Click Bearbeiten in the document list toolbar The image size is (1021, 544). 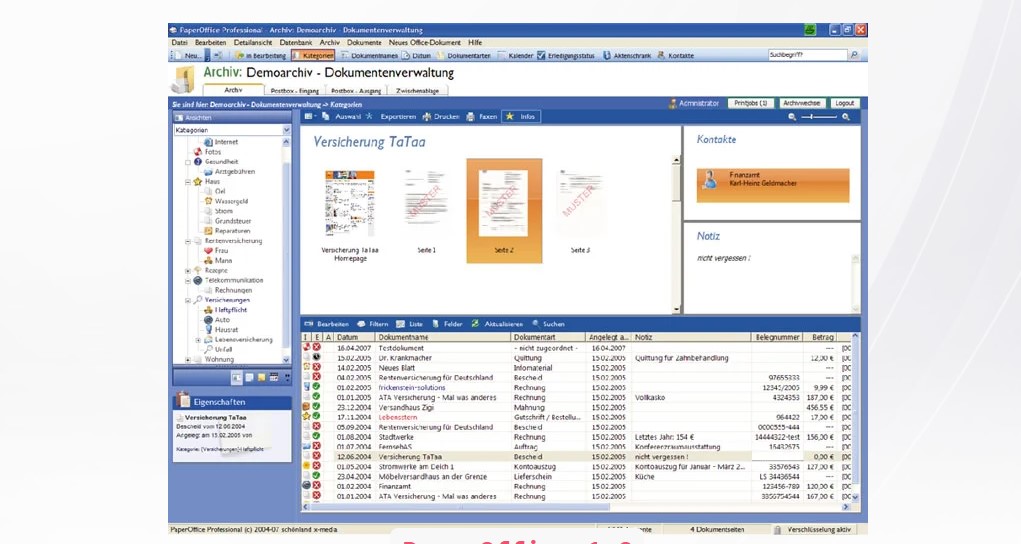point(327,324)
